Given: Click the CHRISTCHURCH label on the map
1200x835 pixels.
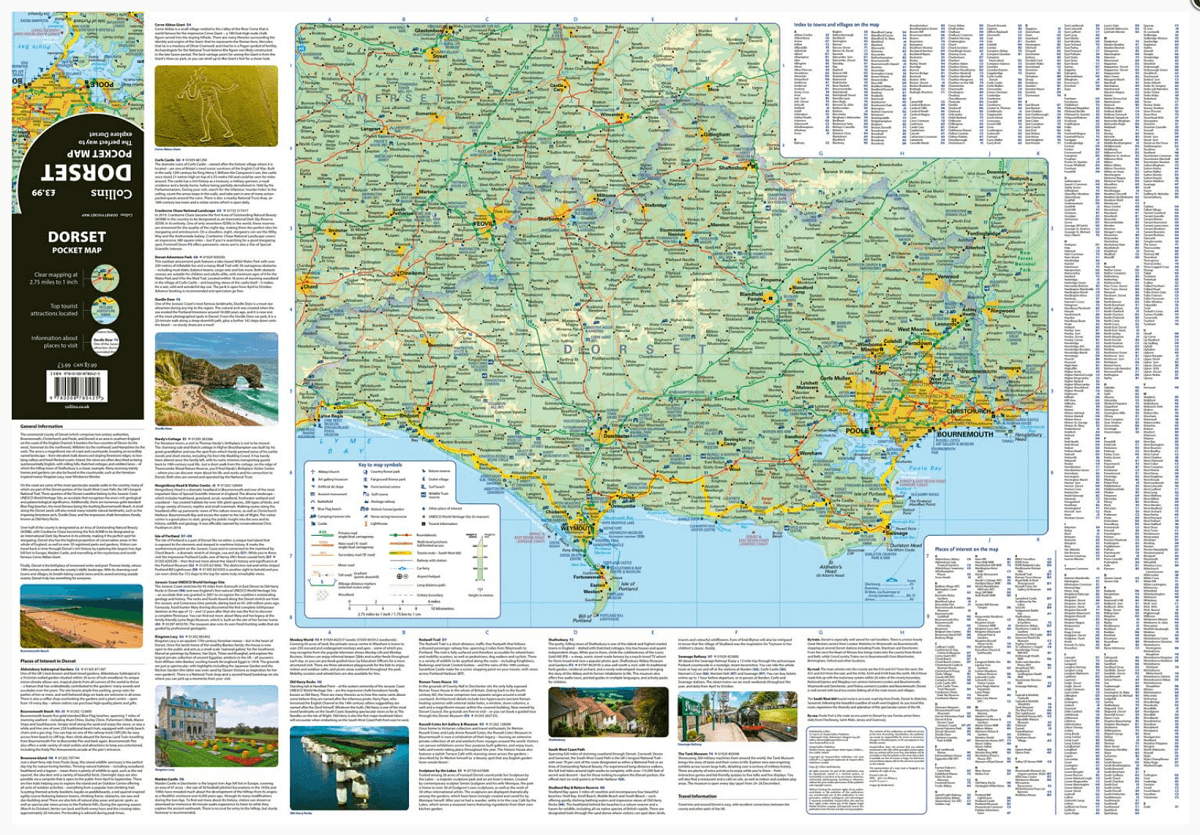Looking at the screenshot, I should [969, 411].
